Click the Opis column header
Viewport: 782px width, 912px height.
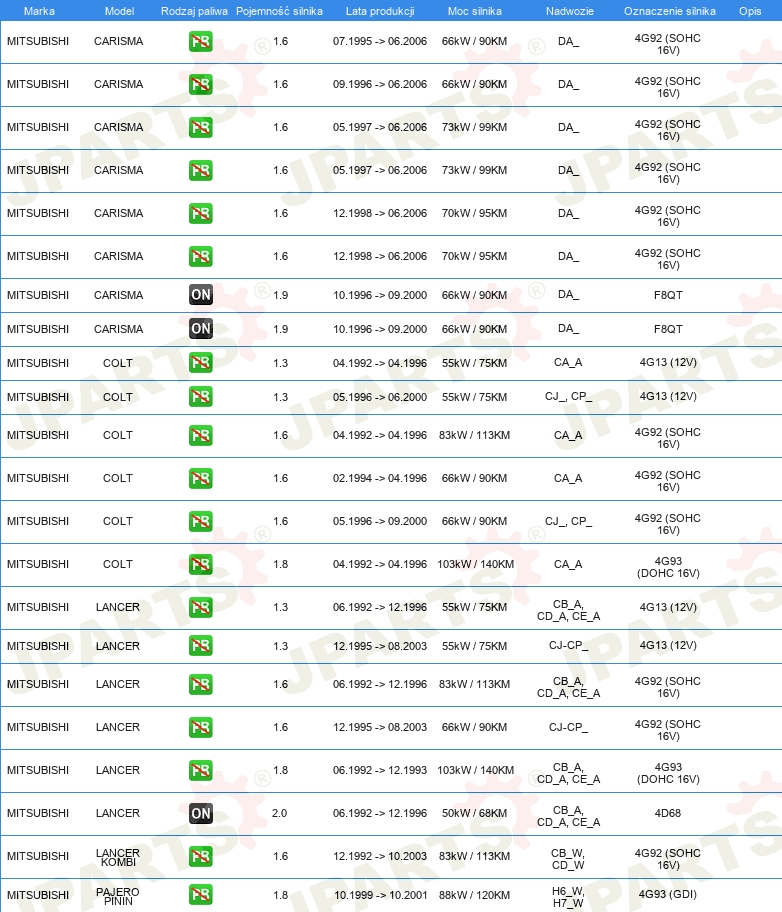click(x=750, y=11)
